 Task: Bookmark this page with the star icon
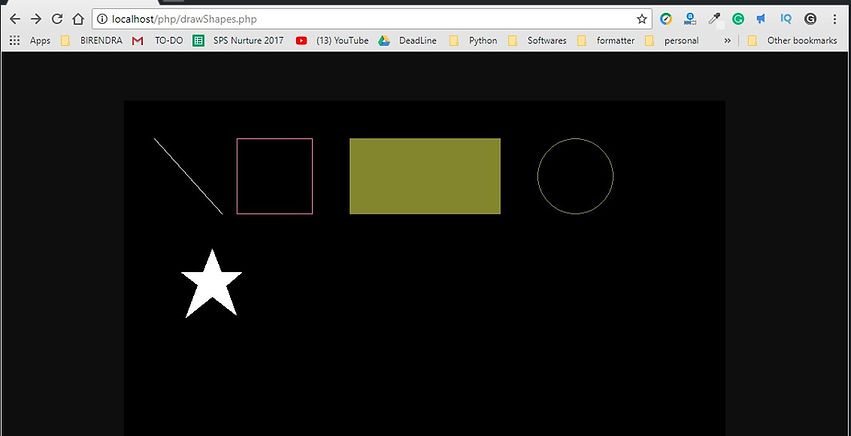pyautogui.click(x=642, y=20)
